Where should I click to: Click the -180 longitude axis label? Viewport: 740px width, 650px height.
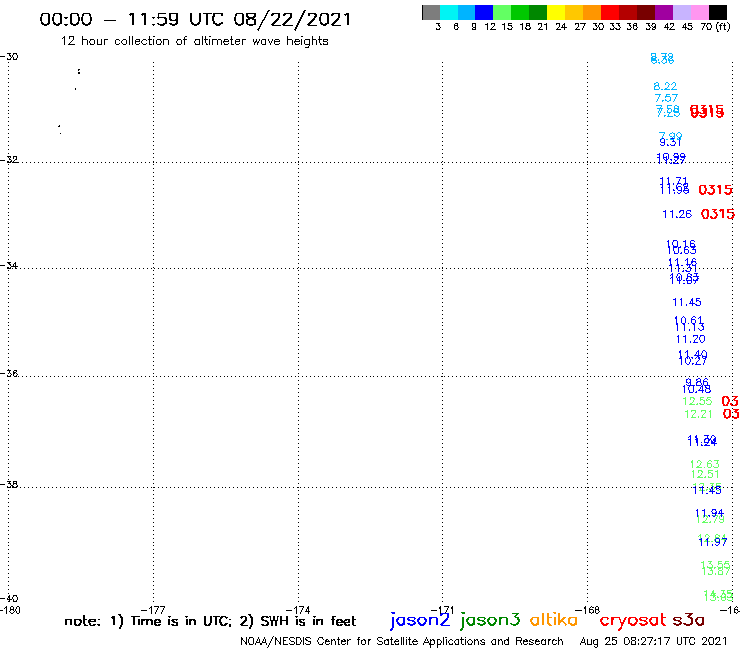[x=10, y=610]
